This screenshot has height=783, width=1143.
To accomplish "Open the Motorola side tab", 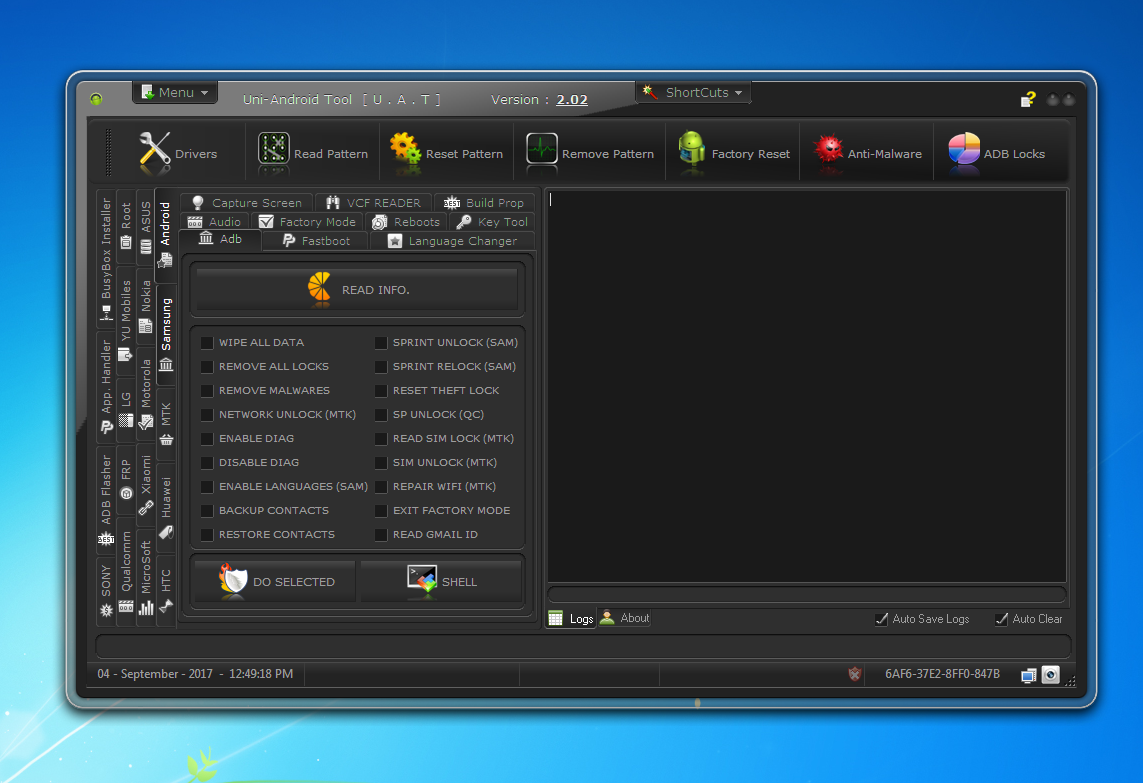I will pyautogui.click(x=146, y=394).
